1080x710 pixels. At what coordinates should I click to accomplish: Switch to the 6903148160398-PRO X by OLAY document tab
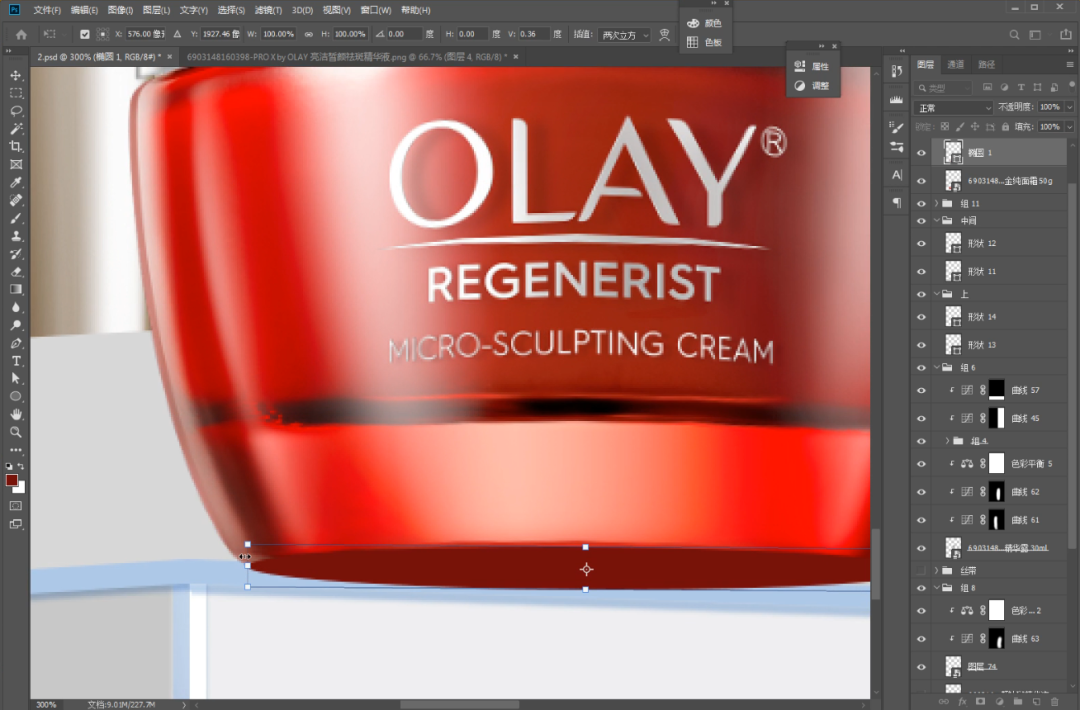(x=347, y=57)
